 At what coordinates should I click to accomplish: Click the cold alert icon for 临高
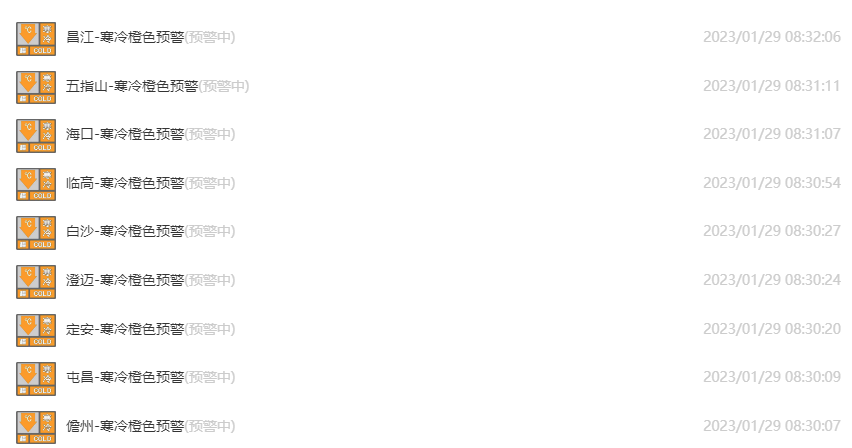(36, 184)
